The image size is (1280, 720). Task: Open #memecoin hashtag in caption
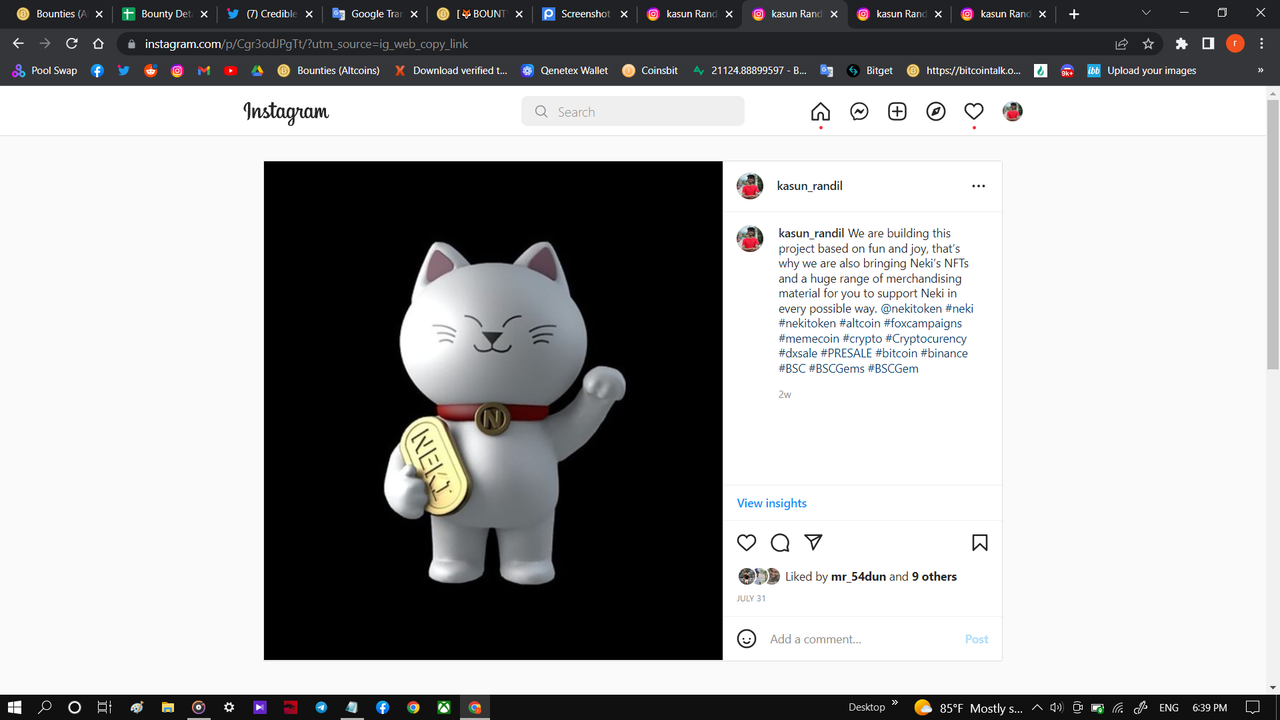coord(809,338)
